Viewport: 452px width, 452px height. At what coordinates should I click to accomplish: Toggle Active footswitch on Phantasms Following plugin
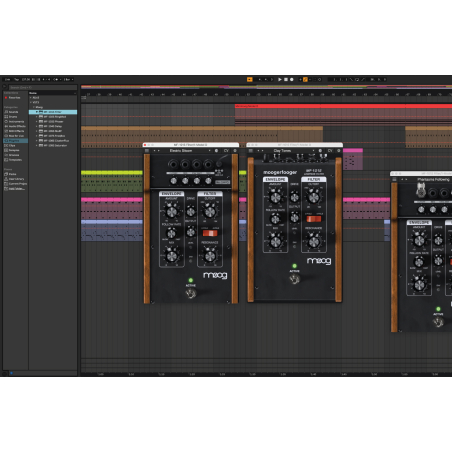(x=438, y=322)
